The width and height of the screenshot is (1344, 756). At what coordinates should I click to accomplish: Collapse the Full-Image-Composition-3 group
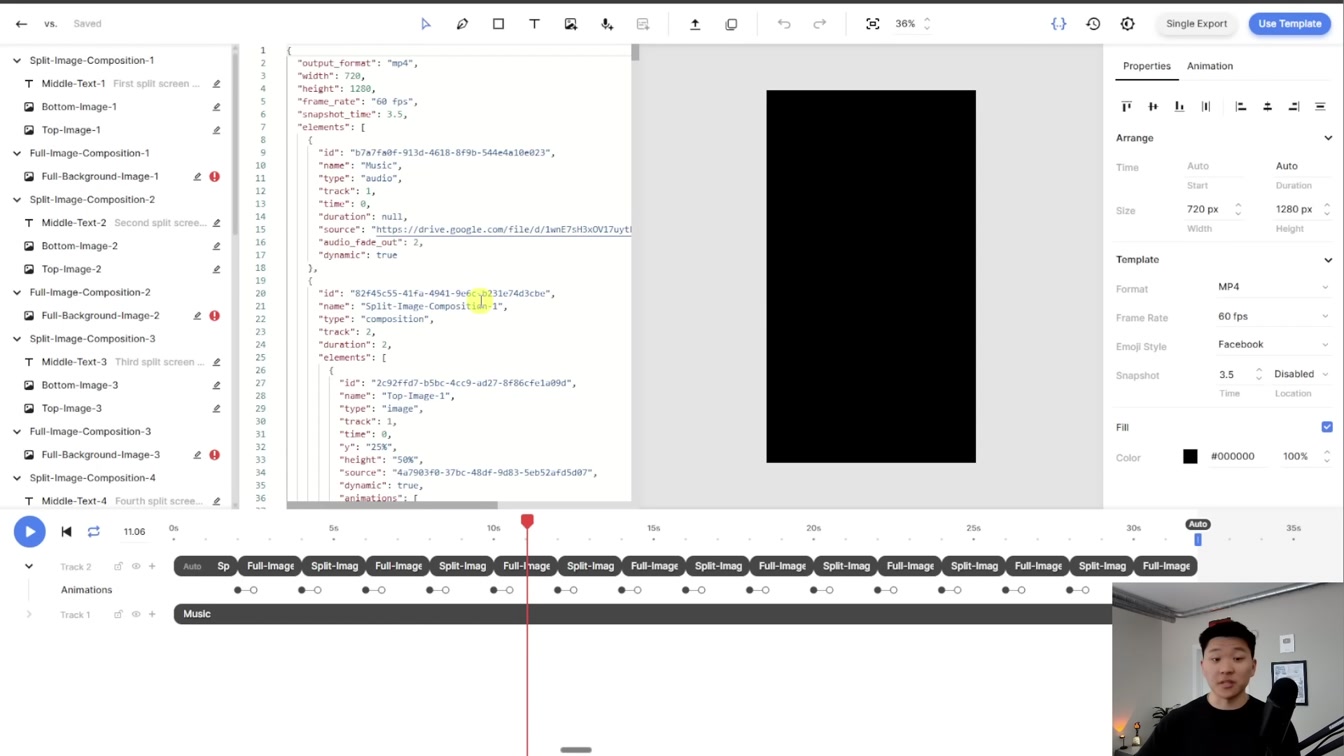click(x=17, y=432)
